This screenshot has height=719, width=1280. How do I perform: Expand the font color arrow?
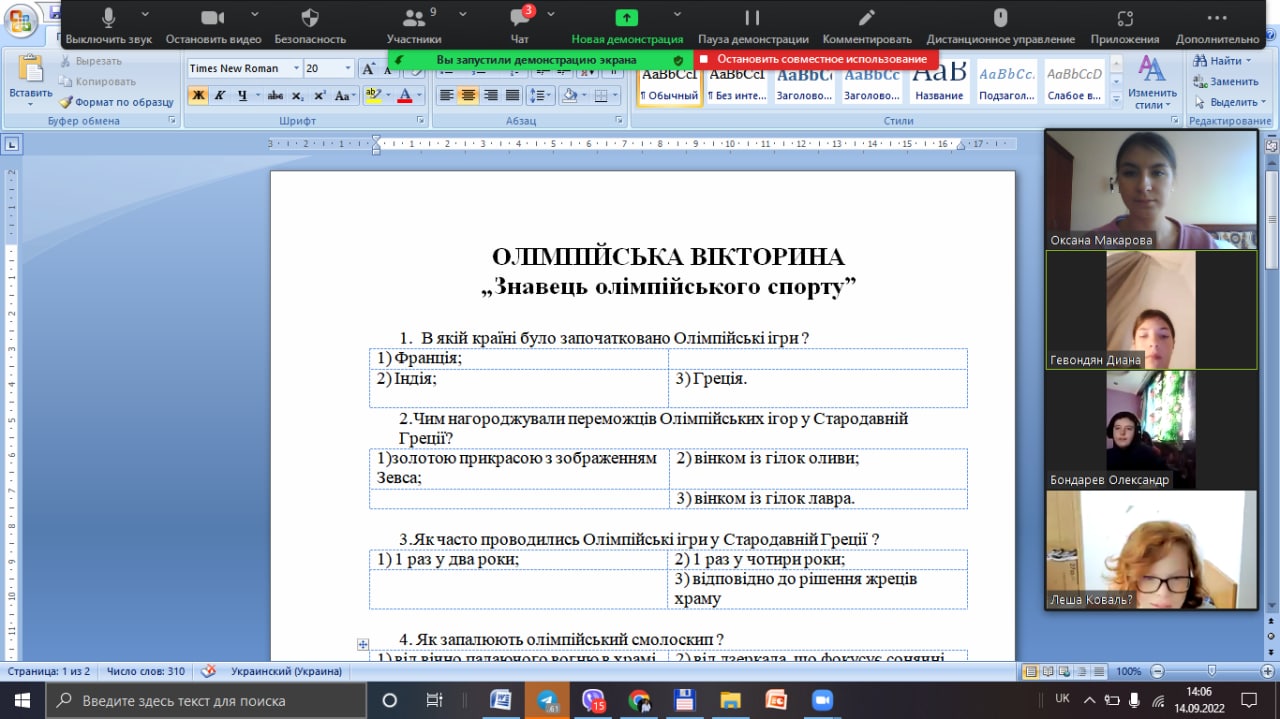tap(419, 96)
